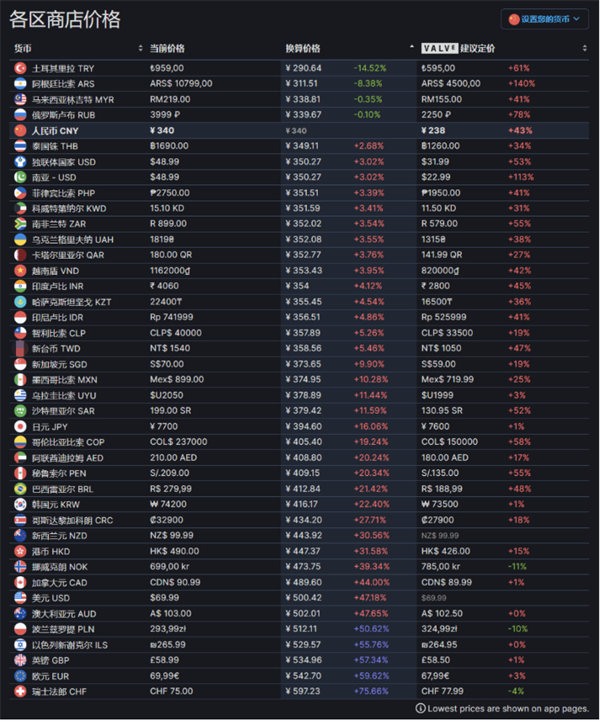Click the 各区商店价格 section title

[x=65, y=20]
